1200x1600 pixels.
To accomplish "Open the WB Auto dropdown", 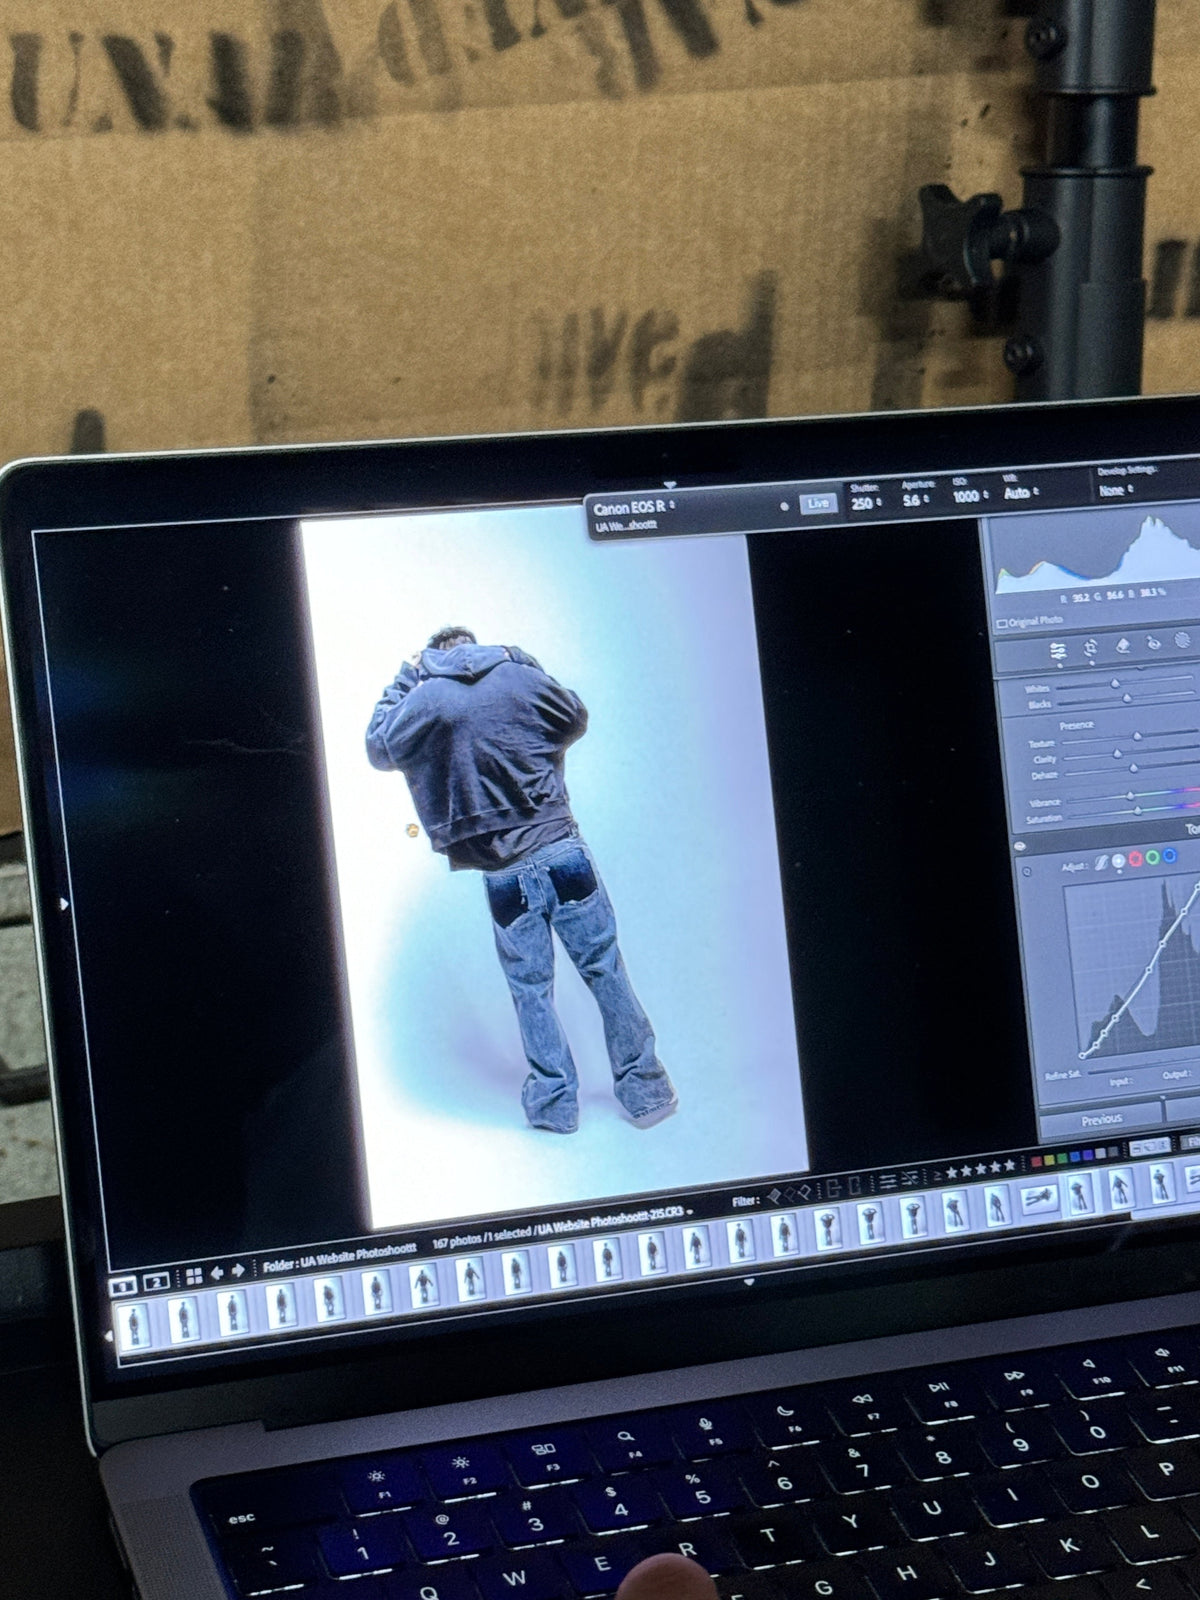I will click(1021, 493).
